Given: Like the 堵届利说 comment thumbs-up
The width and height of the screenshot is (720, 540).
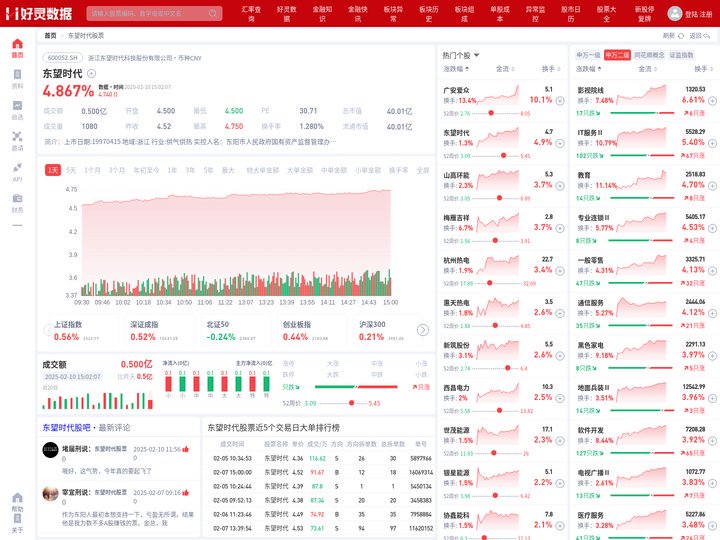Looking at the screenshot, I should point(186,449).
